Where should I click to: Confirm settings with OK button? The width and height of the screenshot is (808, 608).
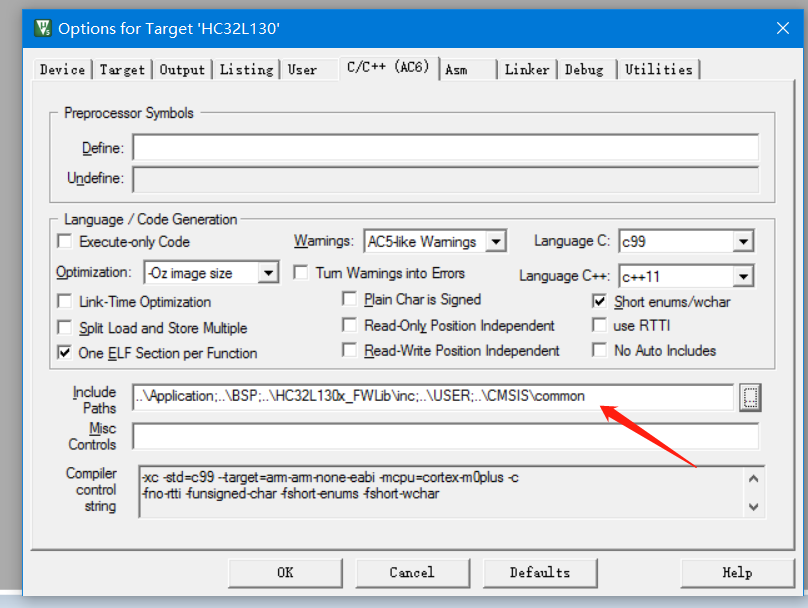pos(285,572)
